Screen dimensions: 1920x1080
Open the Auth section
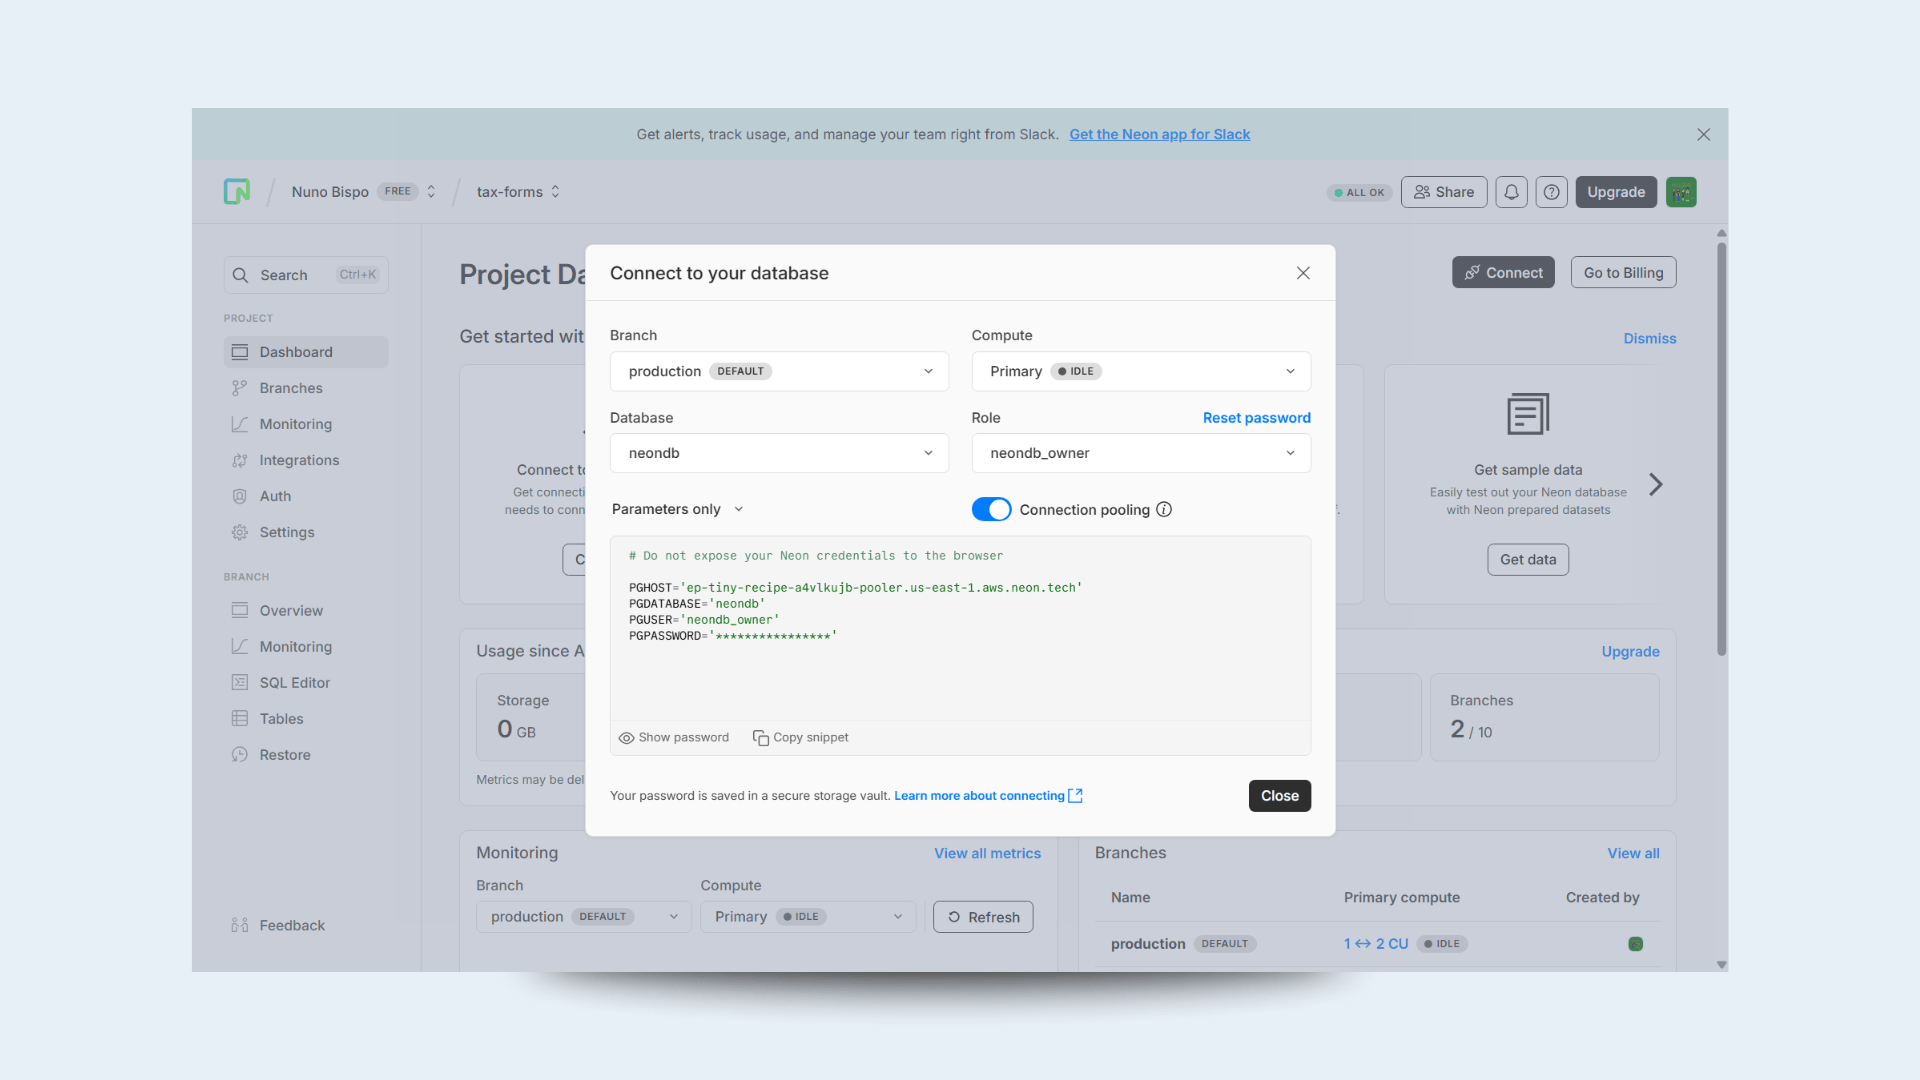[275, 495]
